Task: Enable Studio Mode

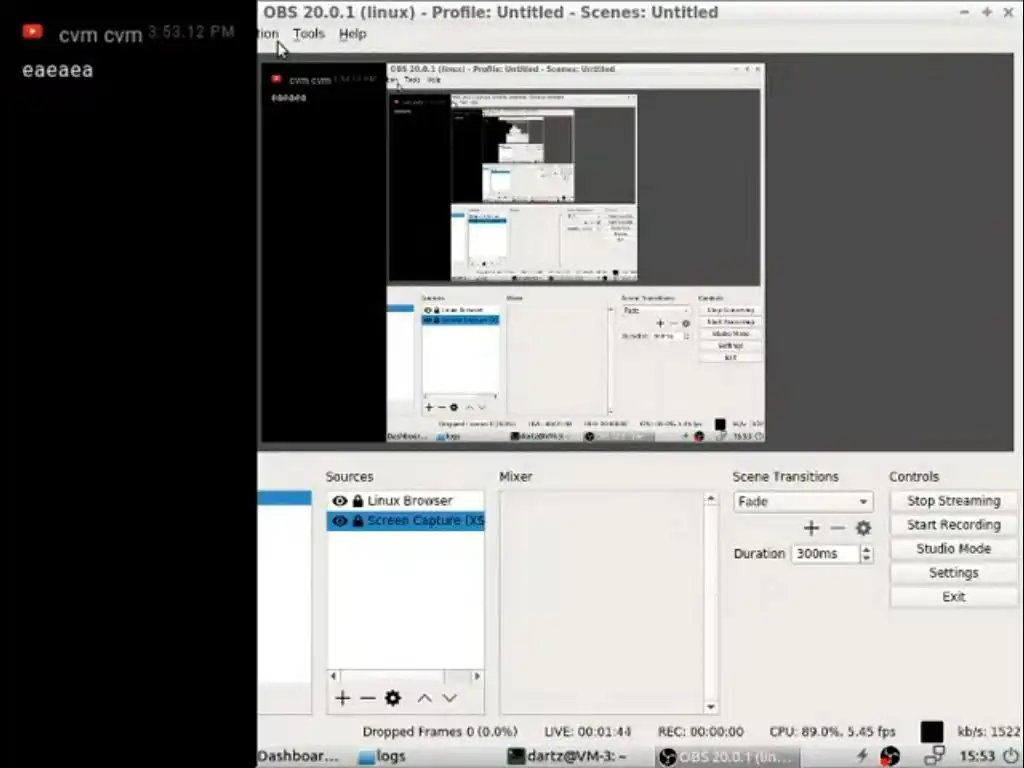Action: 953,549
